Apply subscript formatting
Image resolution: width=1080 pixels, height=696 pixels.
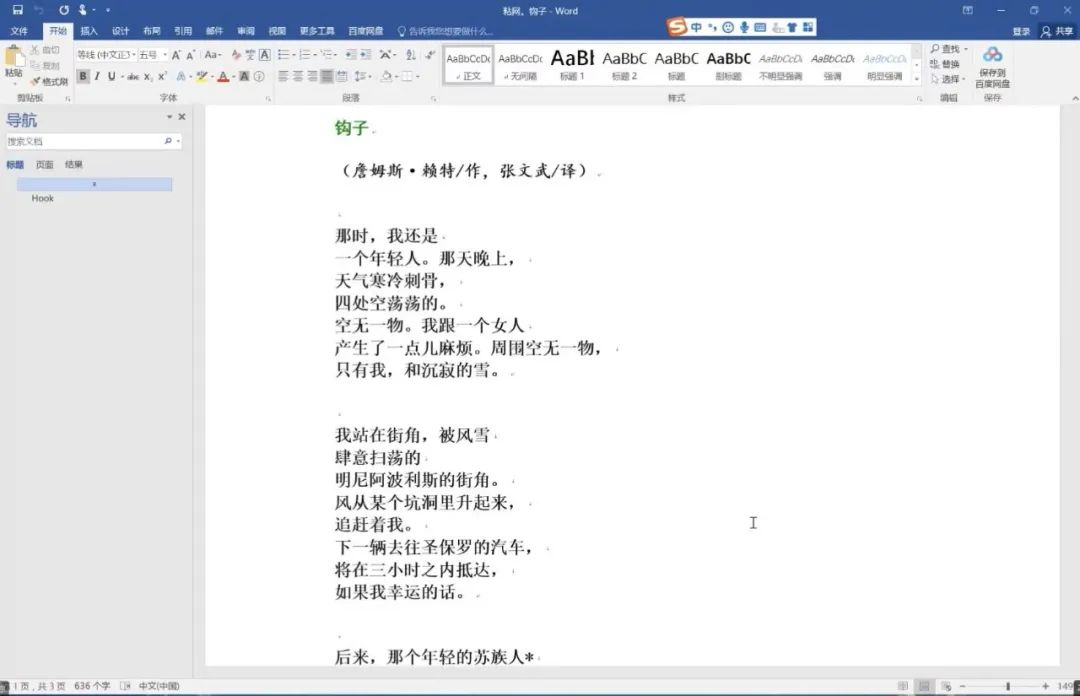pos(148,76)
